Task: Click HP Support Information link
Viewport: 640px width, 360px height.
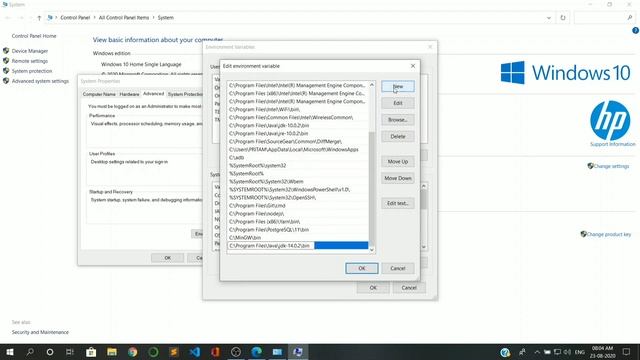Action: click(613, 144)
